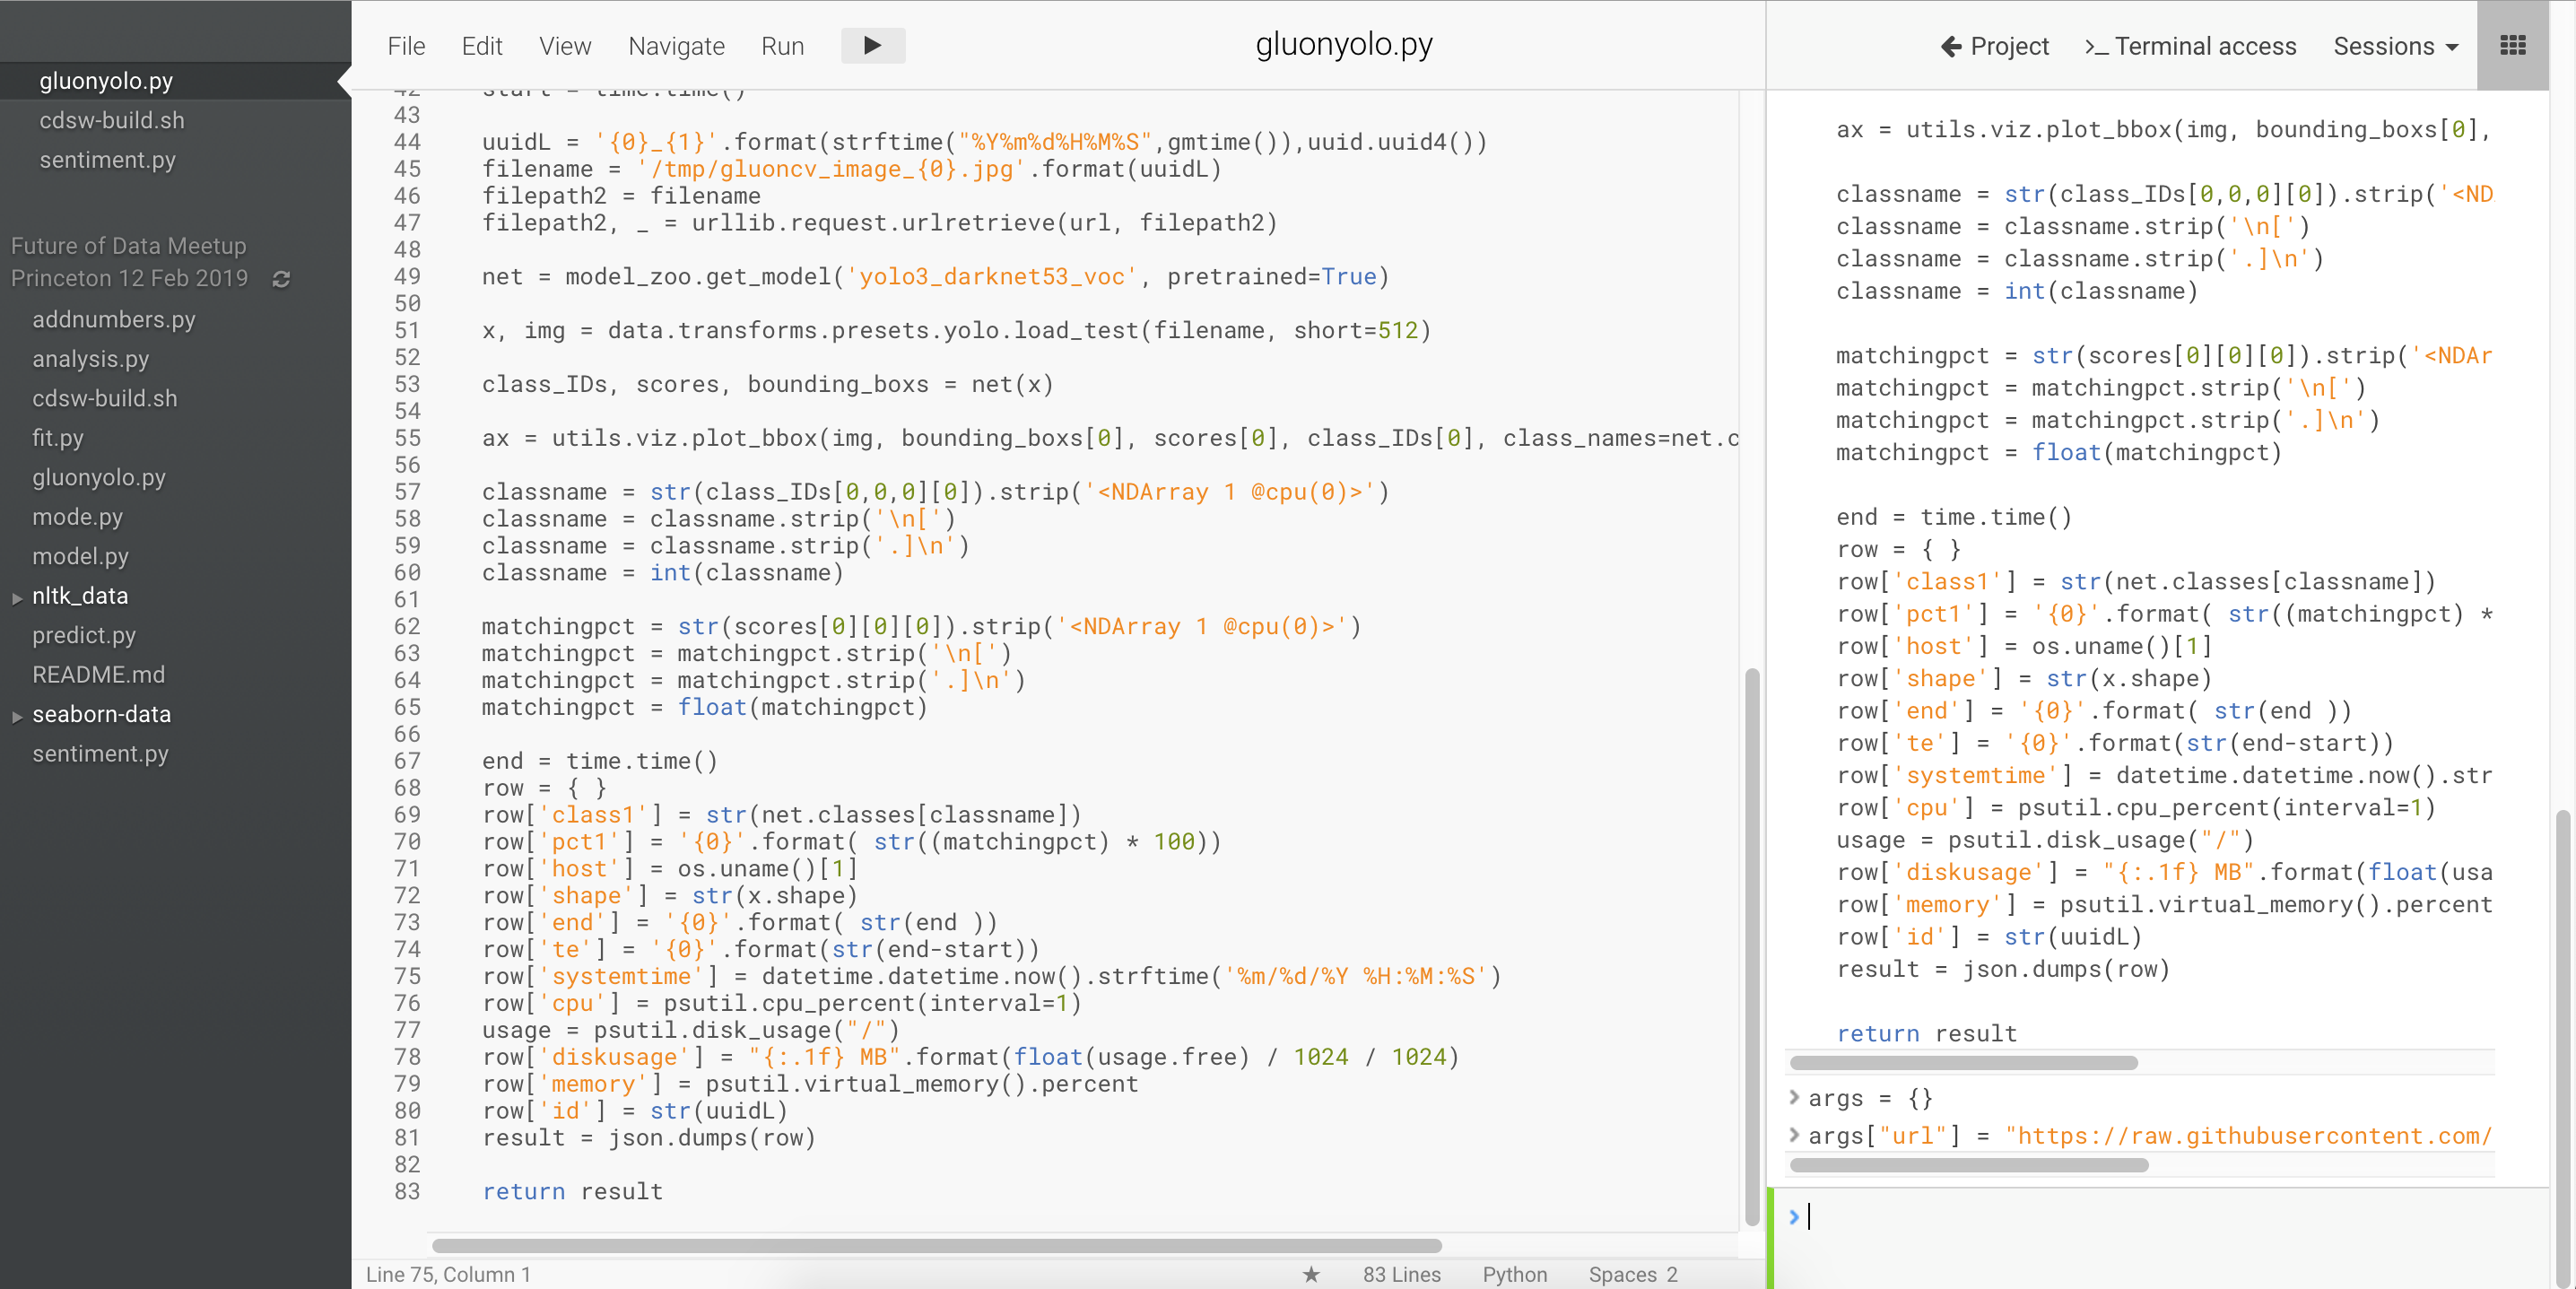Open the File menu
Screen dimensions: 2576x1289
406,46
